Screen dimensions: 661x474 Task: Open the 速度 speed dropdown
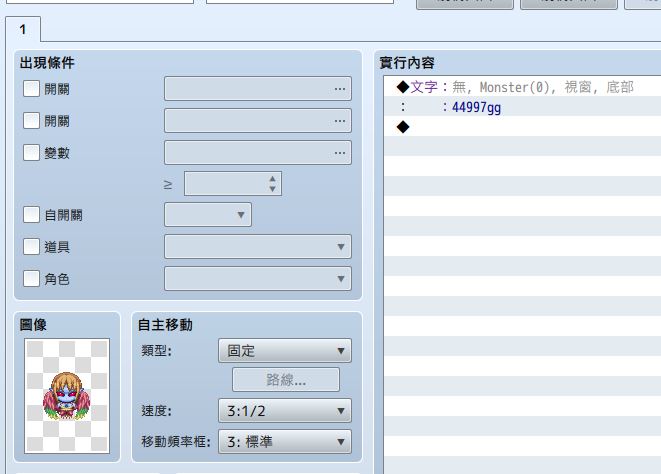pyautogui.click(x=285, y=411)
